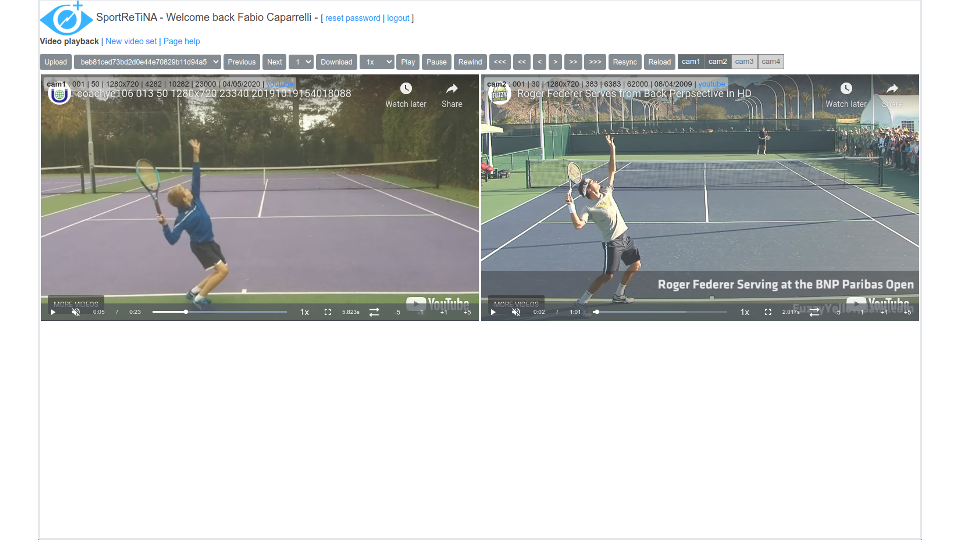Toggle loop icon on left video

coord(374,312)
